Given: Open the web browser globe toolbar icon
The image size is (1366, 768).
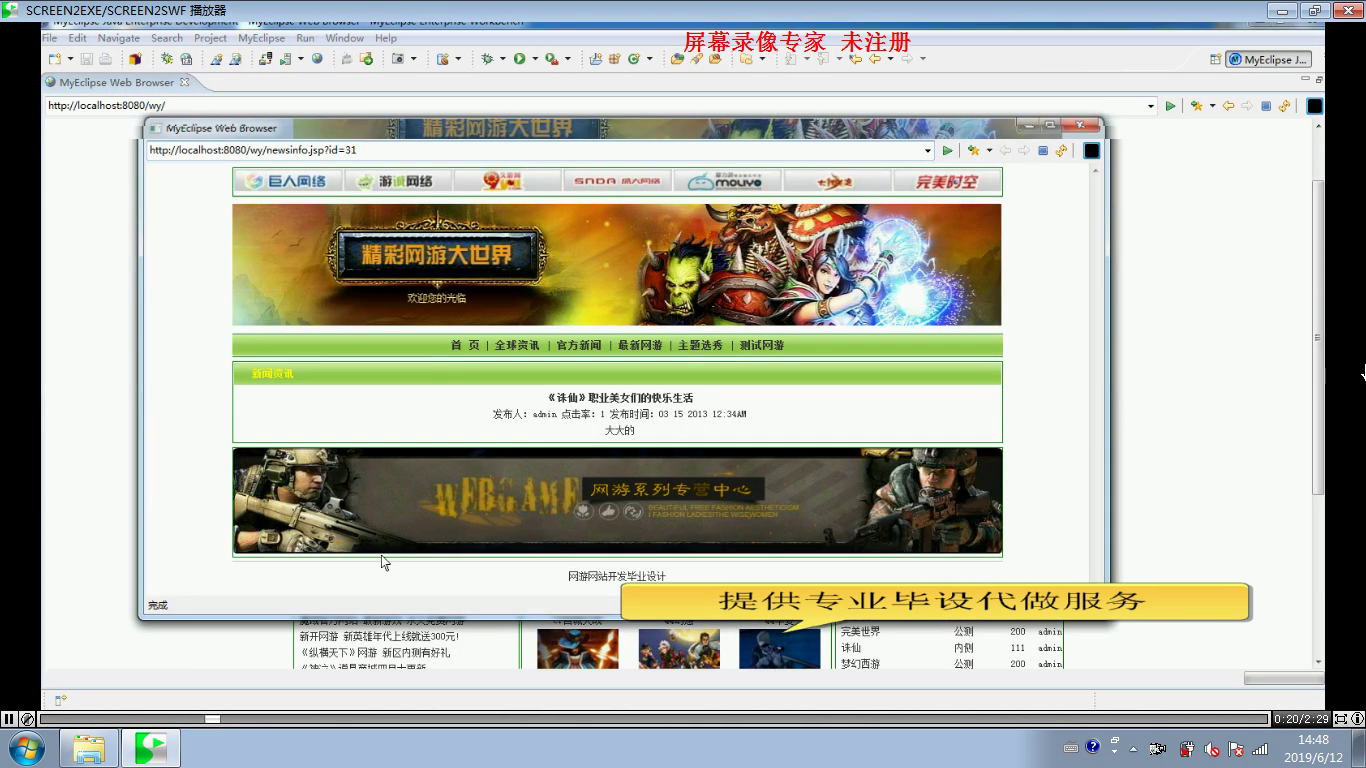Looking at the screenshot, I should 317,59.
